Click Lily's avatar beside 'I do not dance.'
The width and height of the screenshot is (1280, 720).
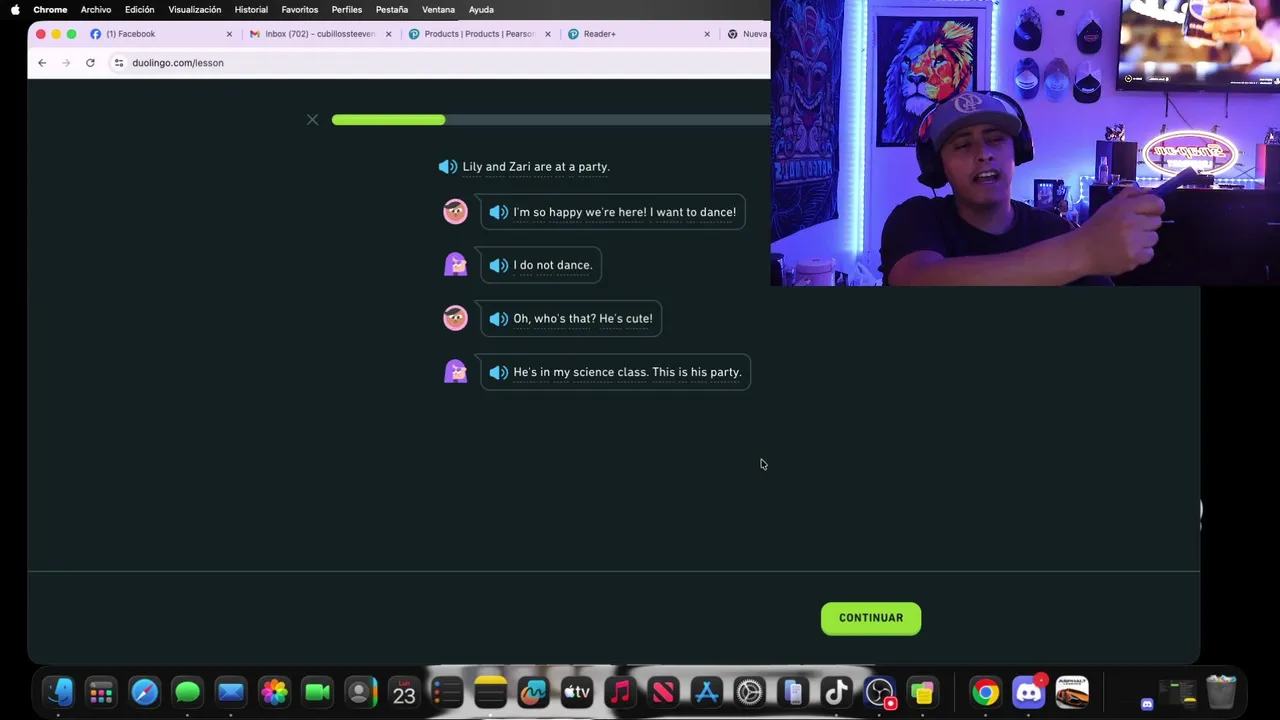click(455, 265)
